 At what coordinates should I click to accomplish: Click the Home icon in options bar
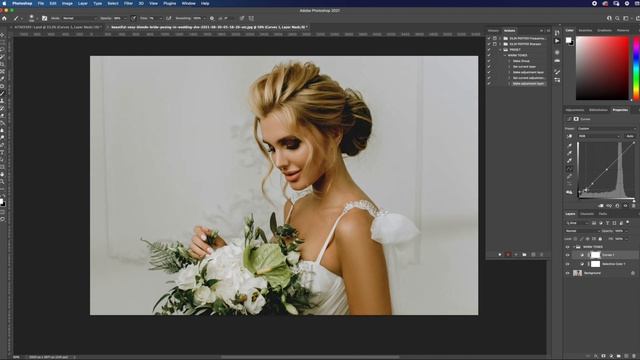[4, 18]
